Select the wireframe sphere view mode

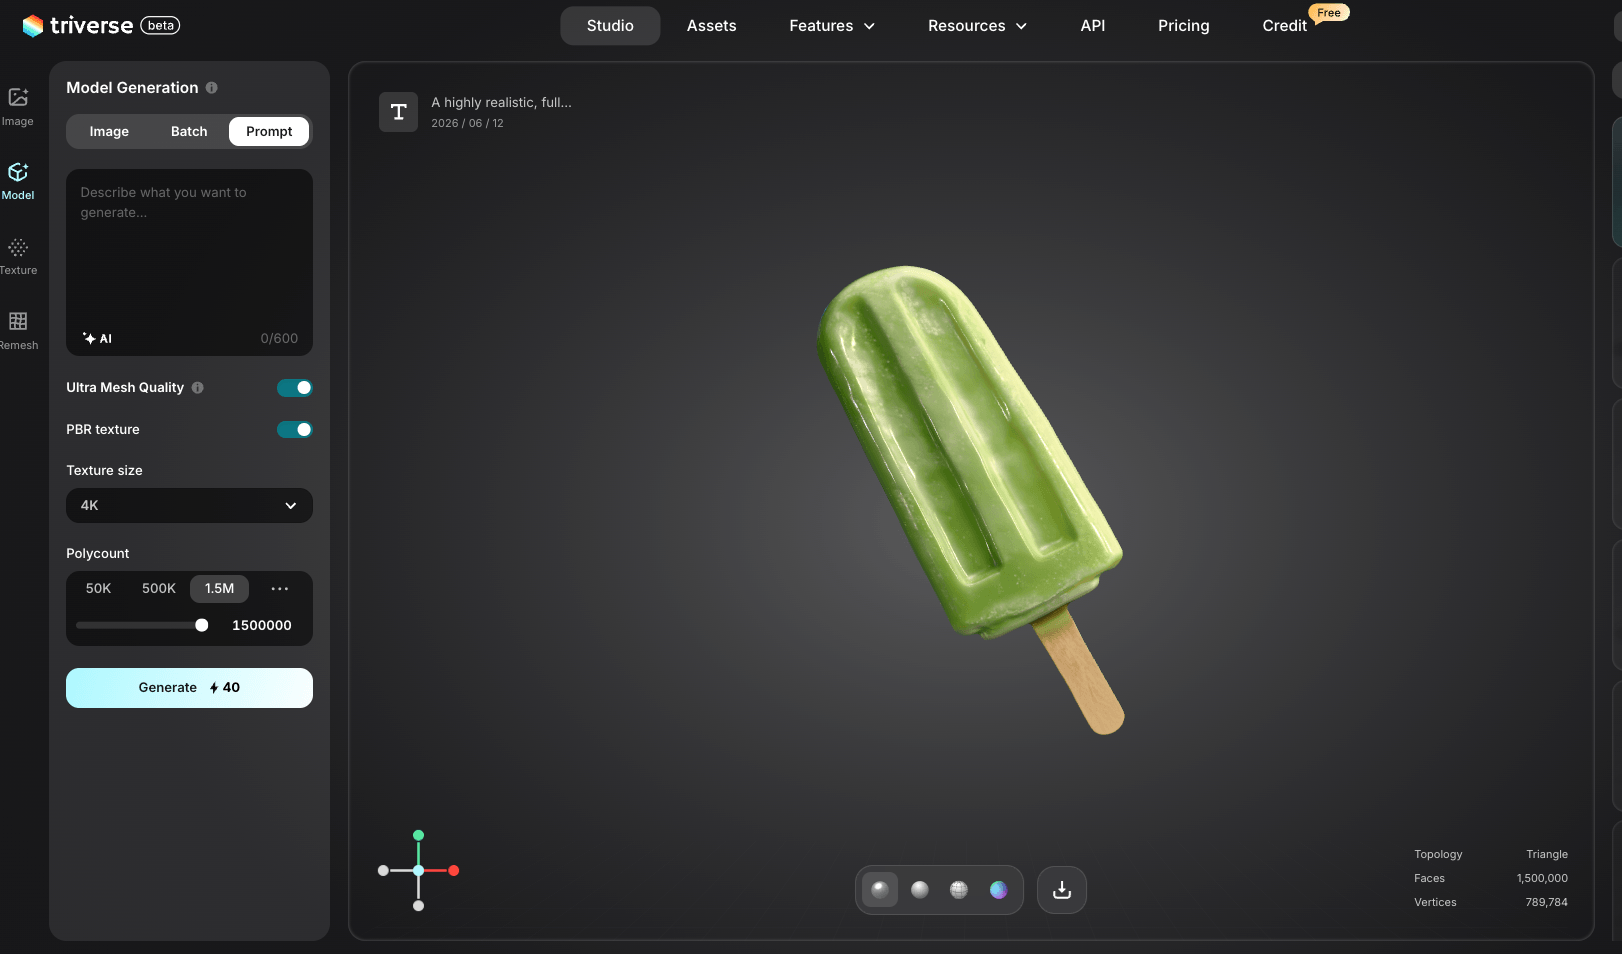pyautogui.click(x=959, y=890)
